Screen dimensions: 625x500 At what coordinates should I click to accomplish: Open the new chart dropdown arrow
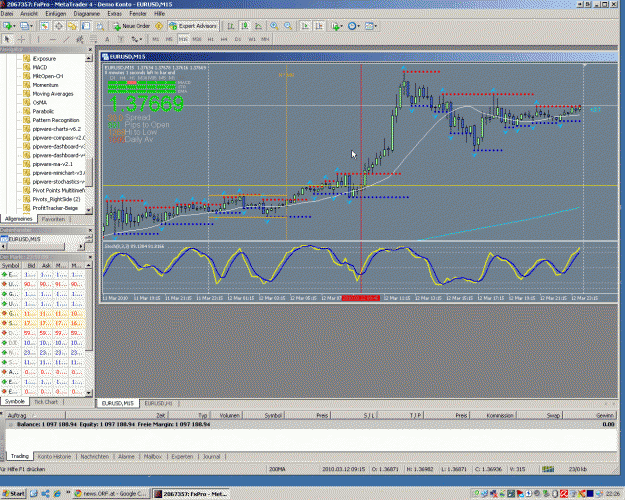coord(14,26)
